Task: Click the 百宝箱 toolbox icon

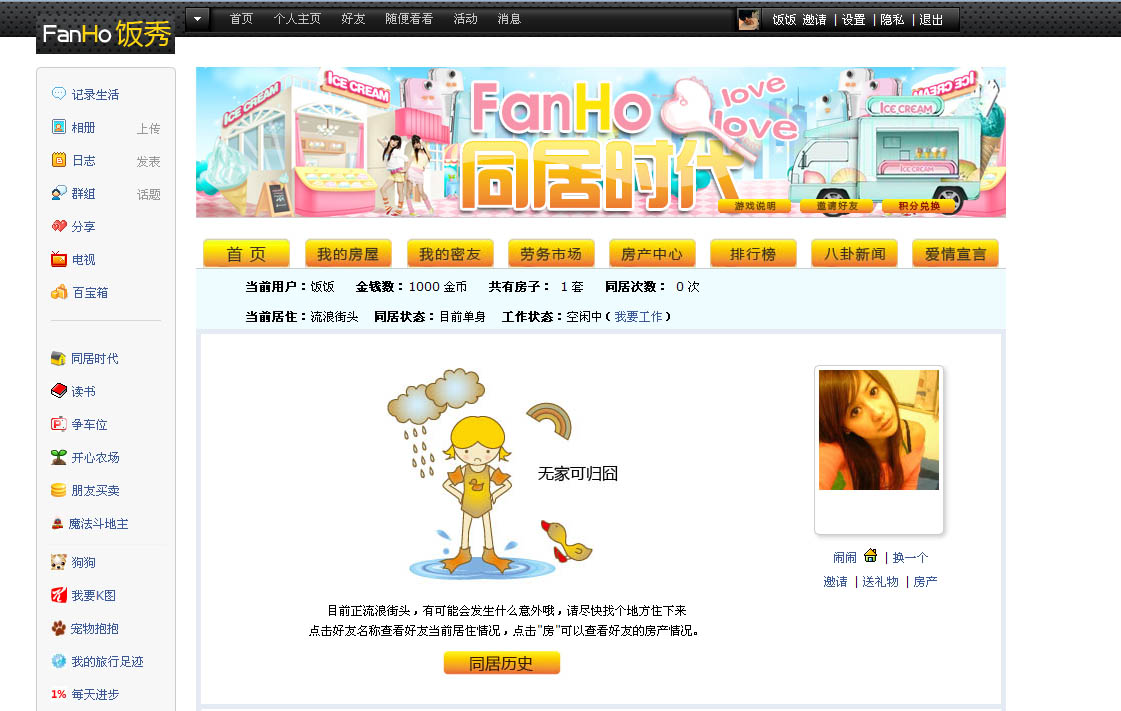Action: pos(59,292)
